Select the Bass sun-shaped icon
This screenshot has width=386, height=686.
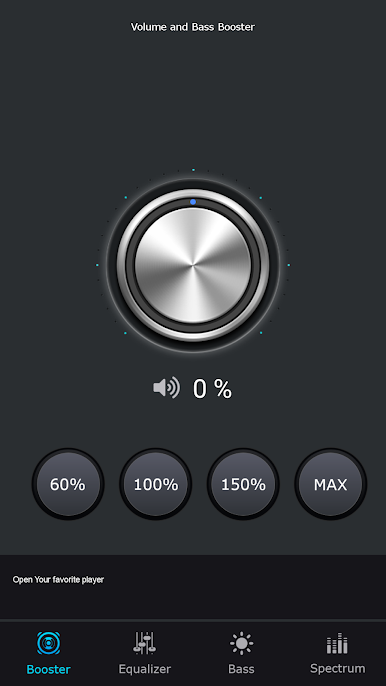click(241, 644)
